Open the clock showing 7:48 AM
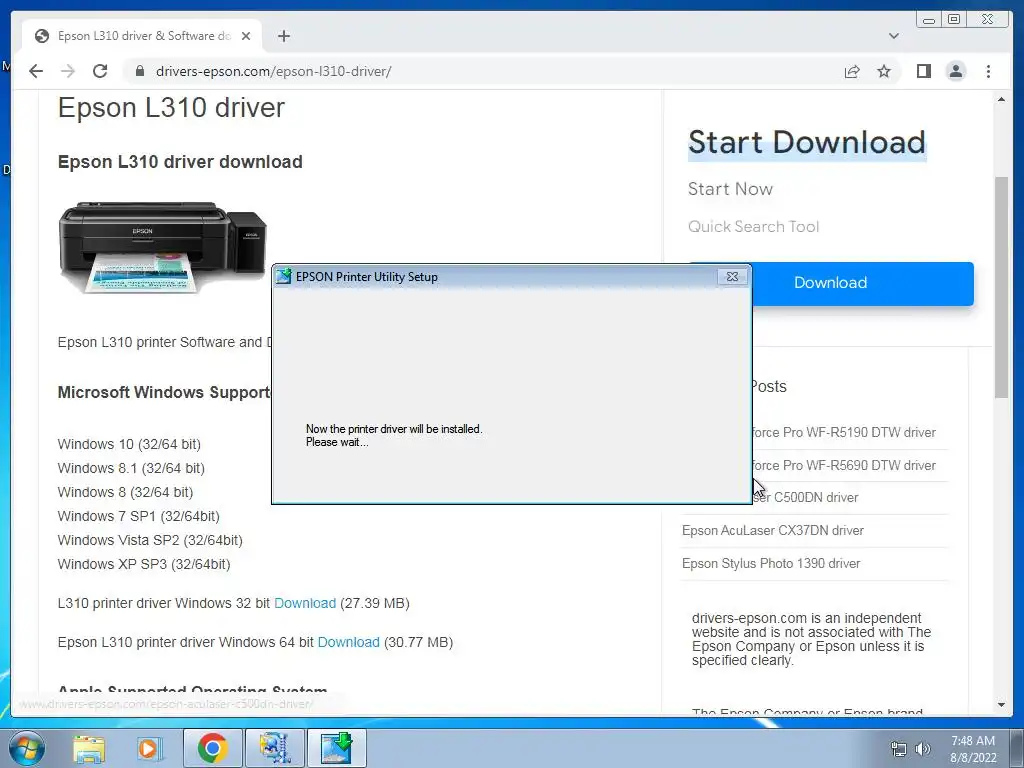Screen dimensions: 1024x768 click(973, 749)
